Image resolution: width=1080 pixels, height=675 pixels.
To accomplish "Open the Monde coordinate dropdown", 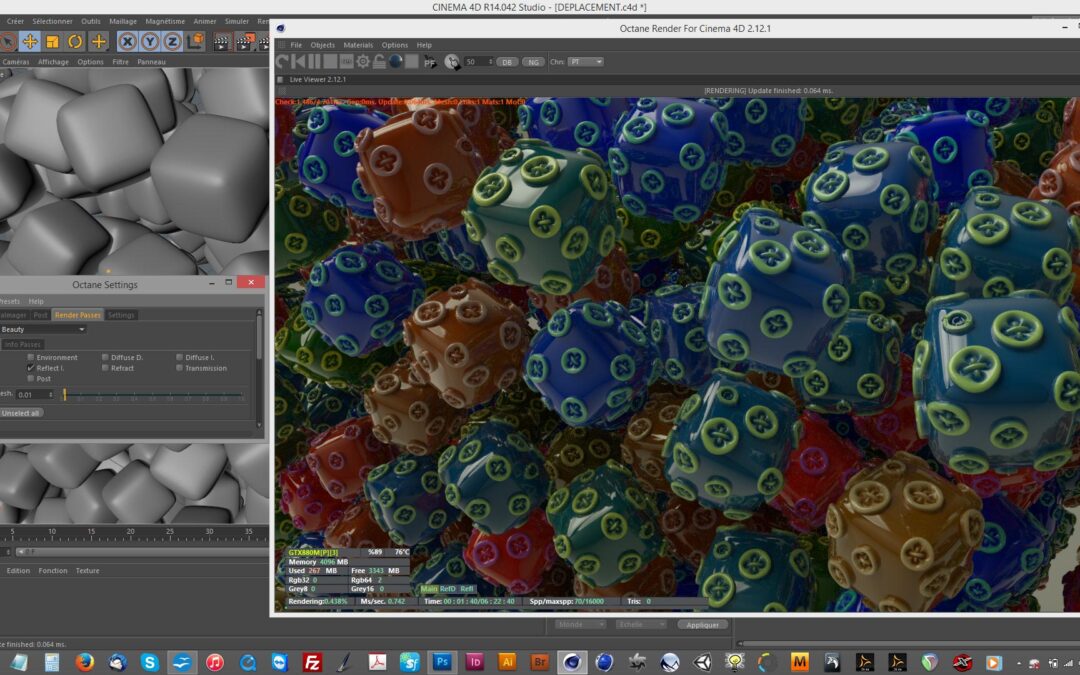I will (581, 624).
